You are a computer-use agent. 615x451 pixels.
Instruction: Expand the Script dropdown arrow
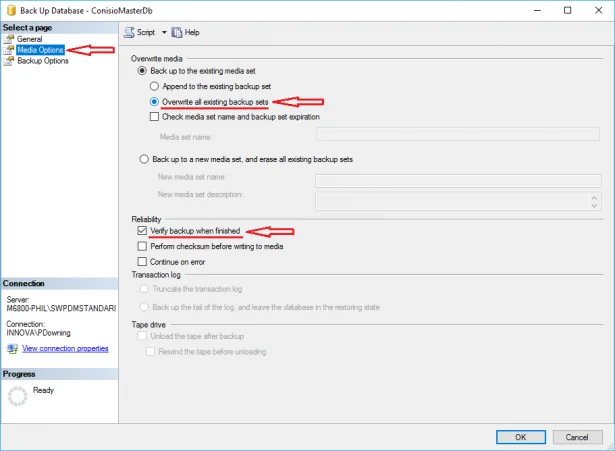(164, 32)
